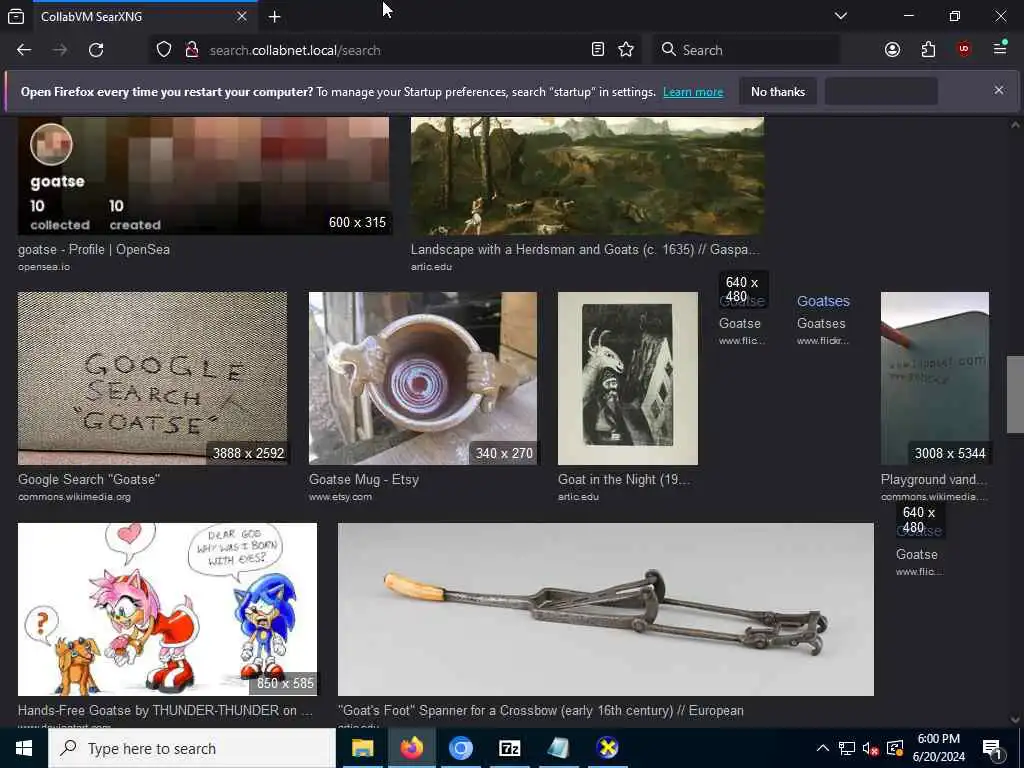Click the Firefox Search box
1024x768 pixels.
[746, 50]
